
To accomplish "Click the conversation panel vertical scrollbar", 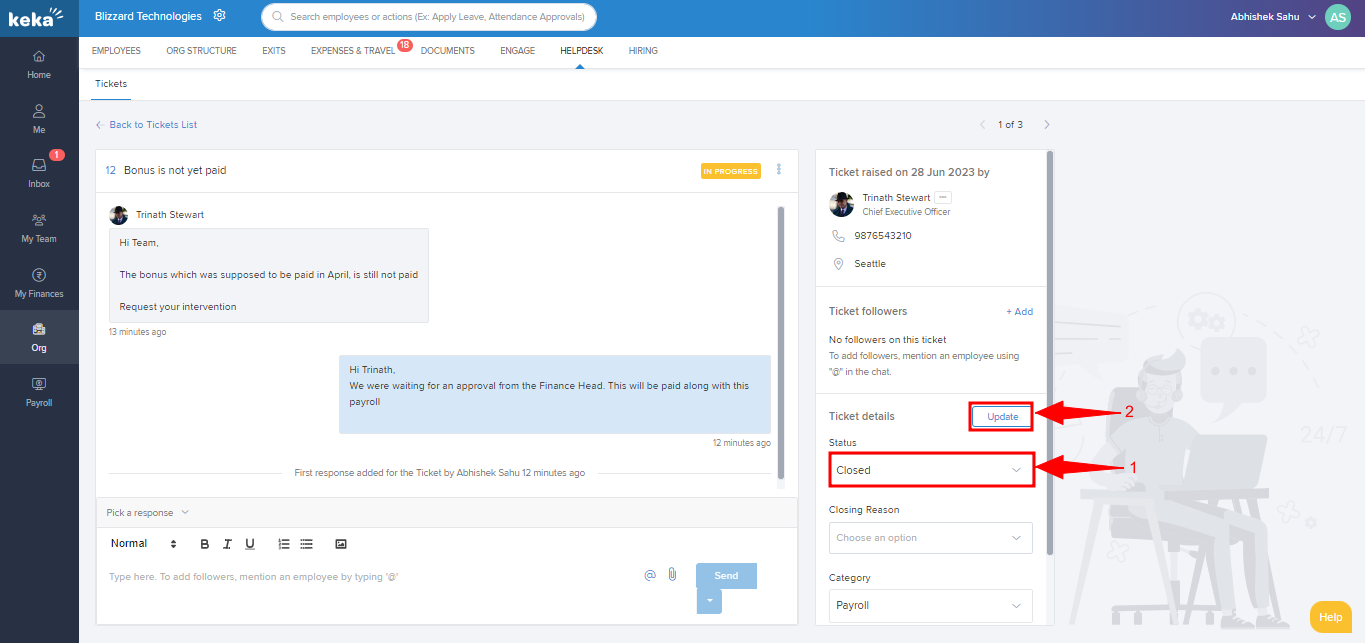I will pos(780,340).
